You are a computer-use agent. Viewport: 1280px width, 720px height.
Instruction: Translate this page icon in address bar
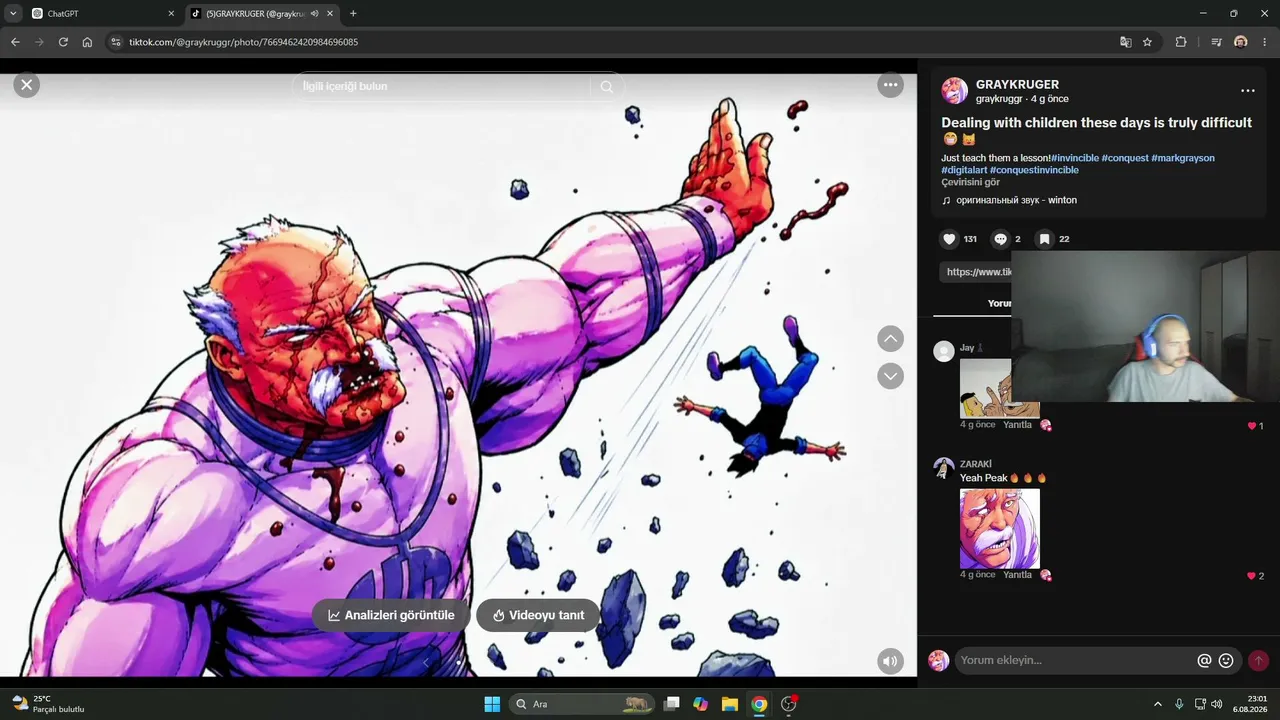pyautogui.click(x=1126, y=42)
